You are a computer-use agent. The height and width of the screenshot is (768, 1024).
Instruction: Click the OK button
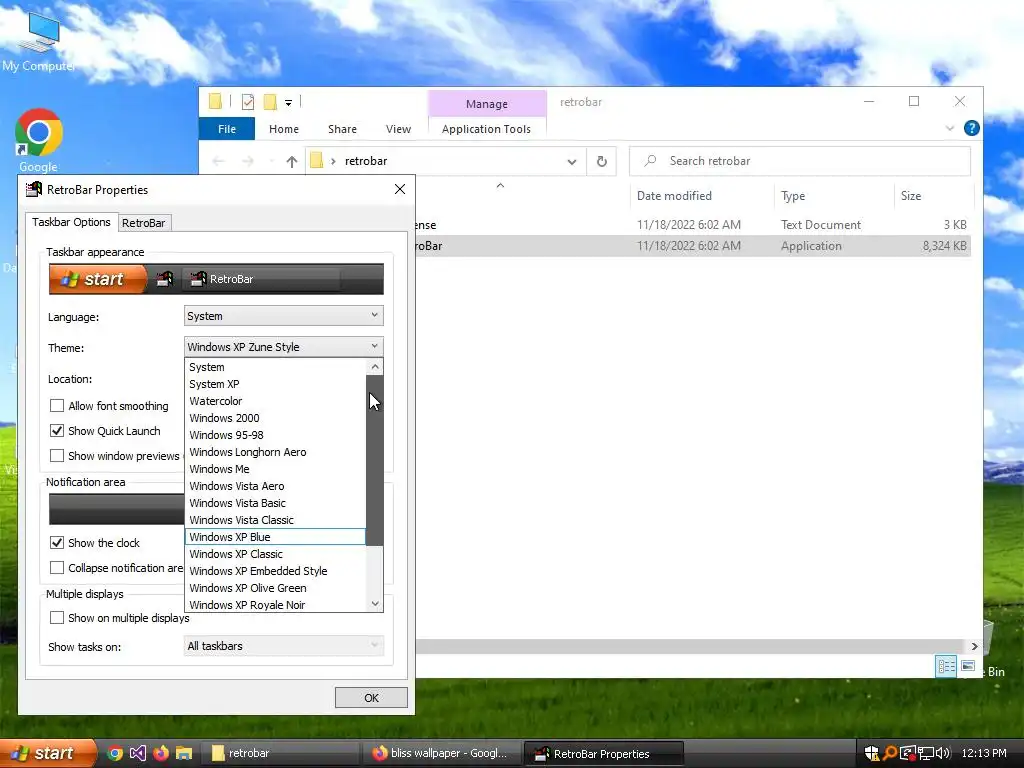pyautogui.click(x=371, y=697)
